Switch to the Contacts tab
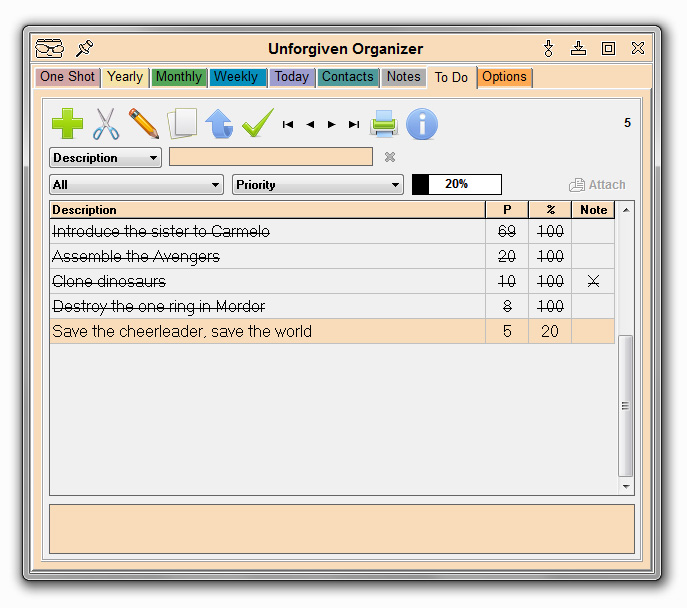The image size is (687, 608). pos(348,77)
